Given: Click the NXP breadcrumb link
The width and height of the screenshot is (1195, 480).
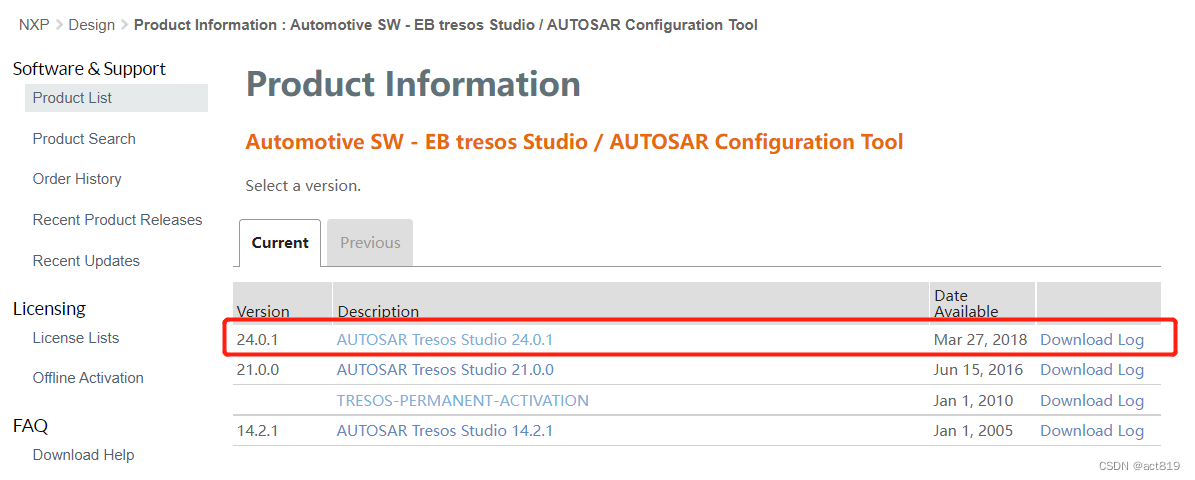Looking at the screenshot, I should pos(34,25).
